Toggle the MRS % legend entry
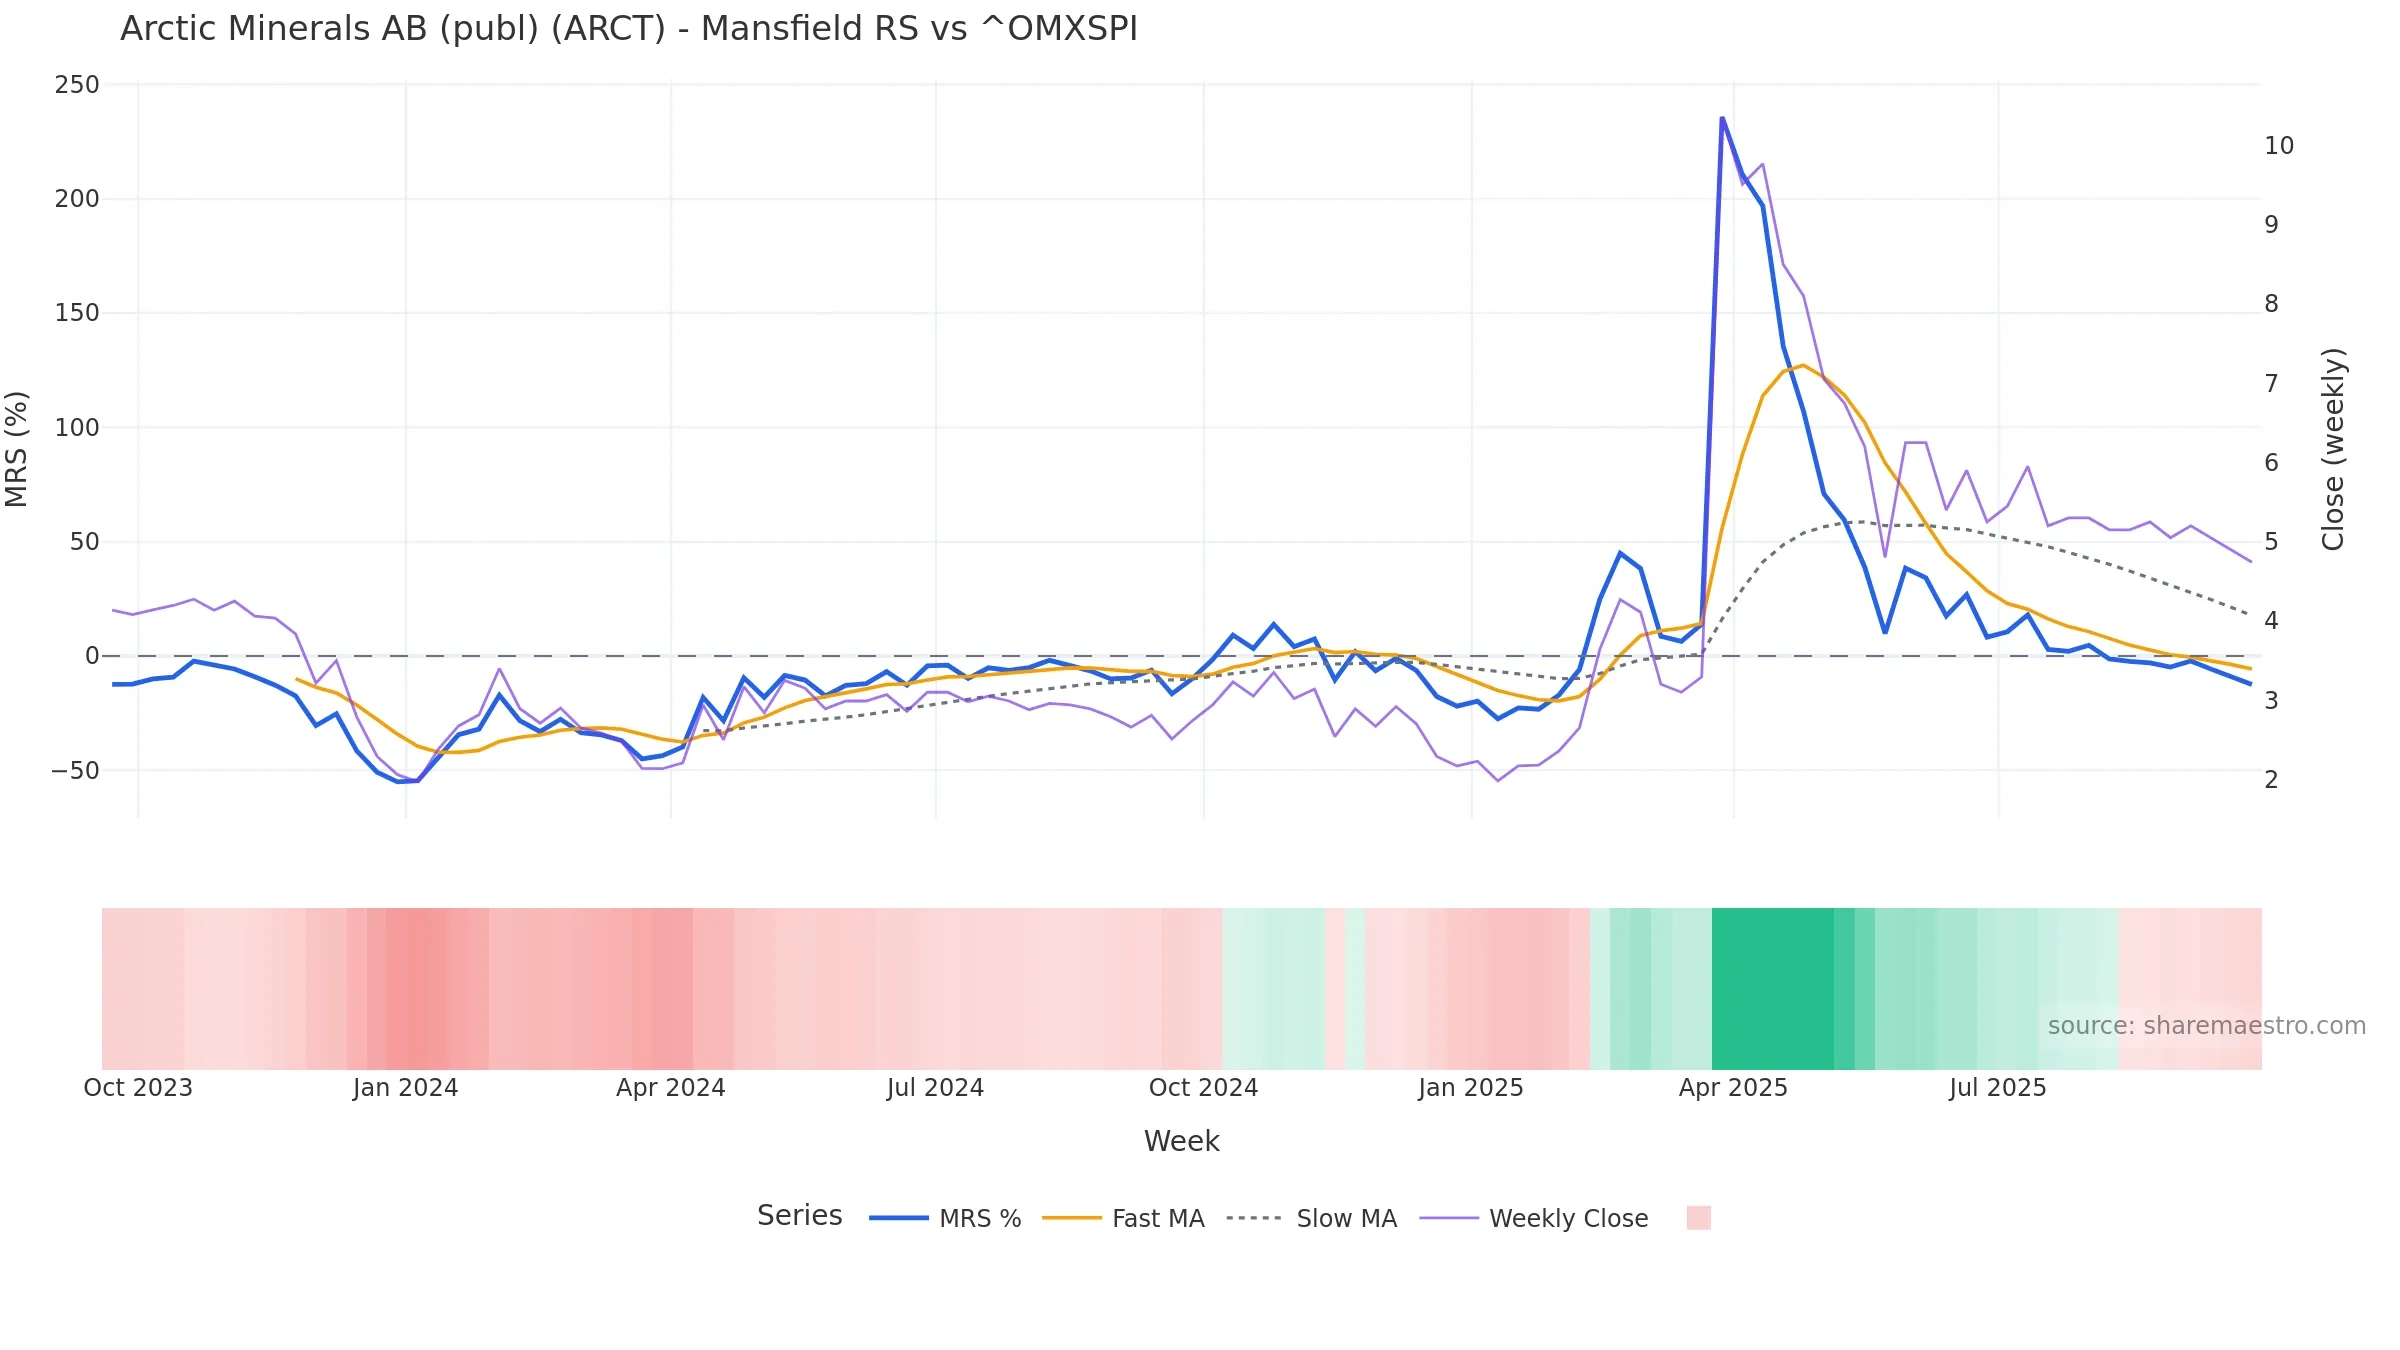2400x1350 pixels. (945, 1218)
